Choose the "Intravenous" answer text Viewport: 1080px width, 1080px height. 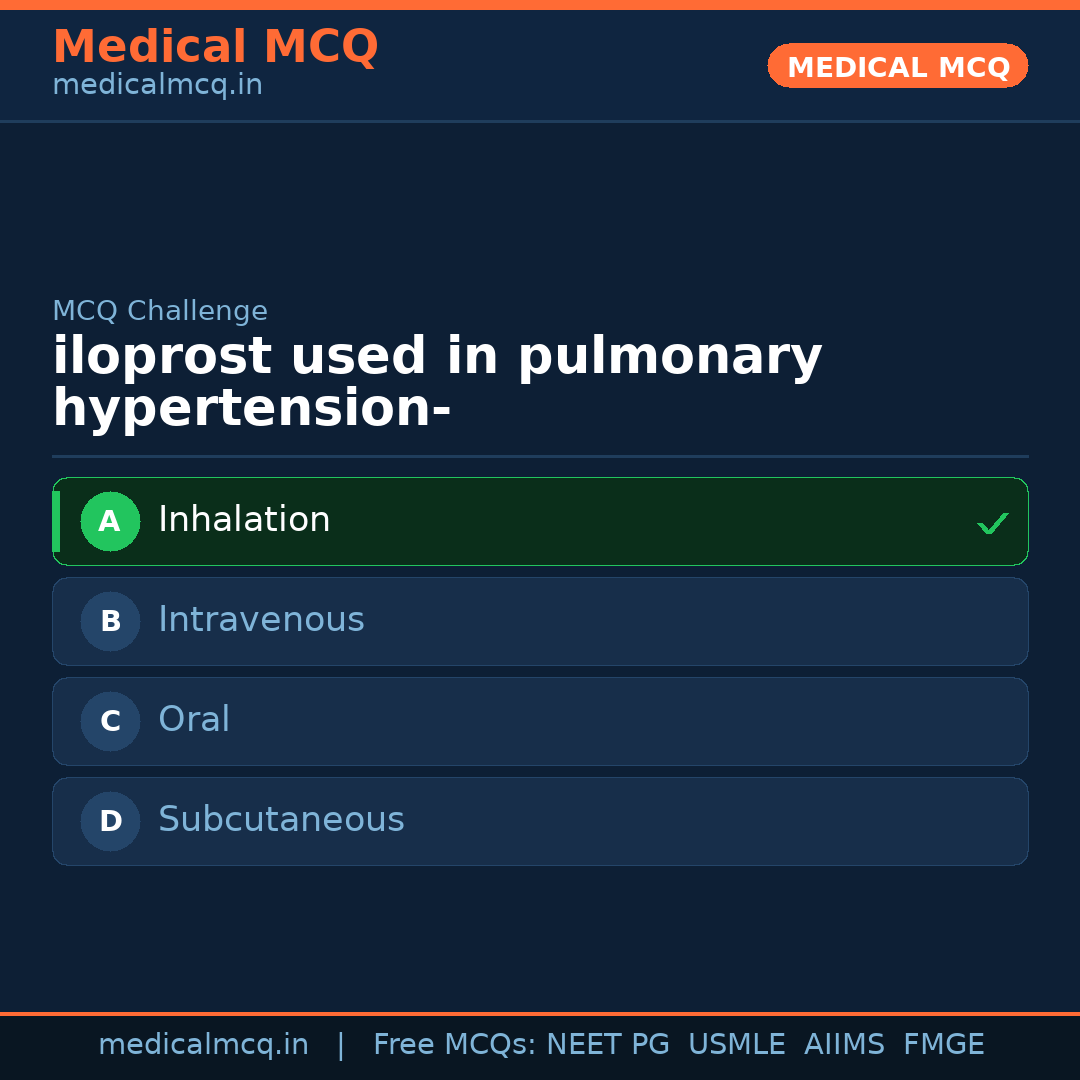(261, 620)
